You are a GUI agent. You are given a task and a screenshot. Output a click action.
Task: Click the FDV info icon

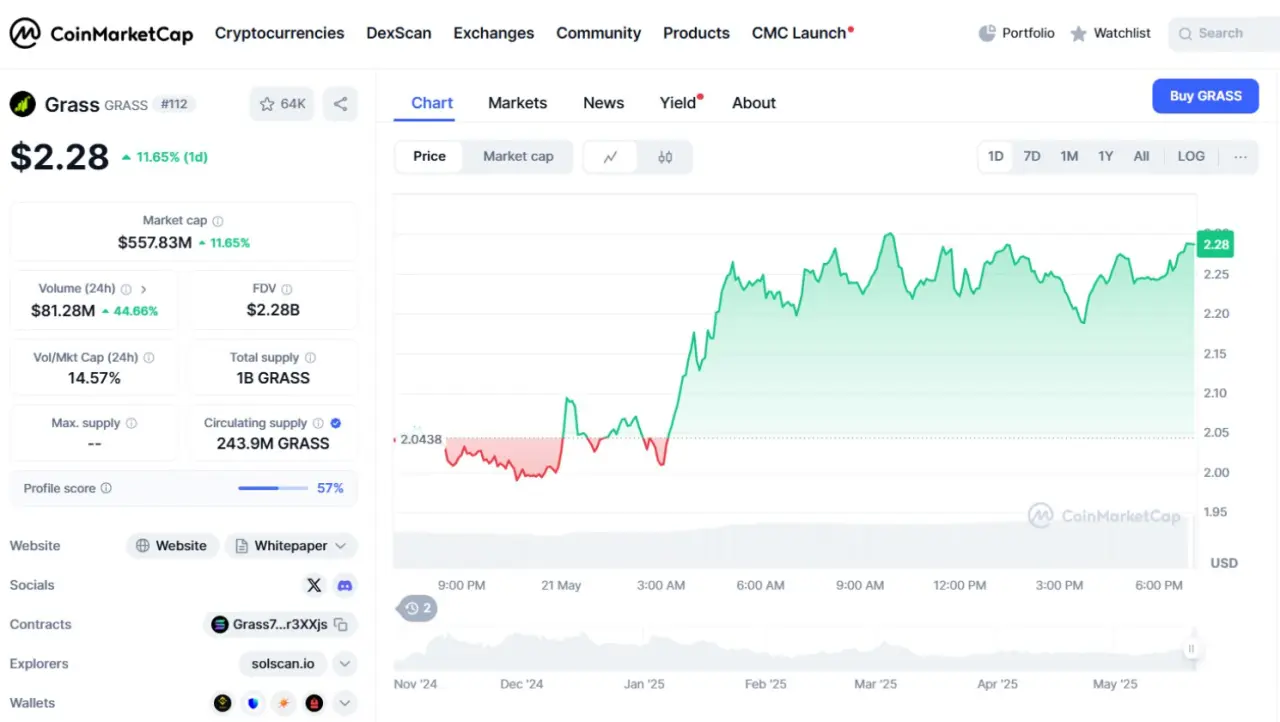[x=287, y=289]
